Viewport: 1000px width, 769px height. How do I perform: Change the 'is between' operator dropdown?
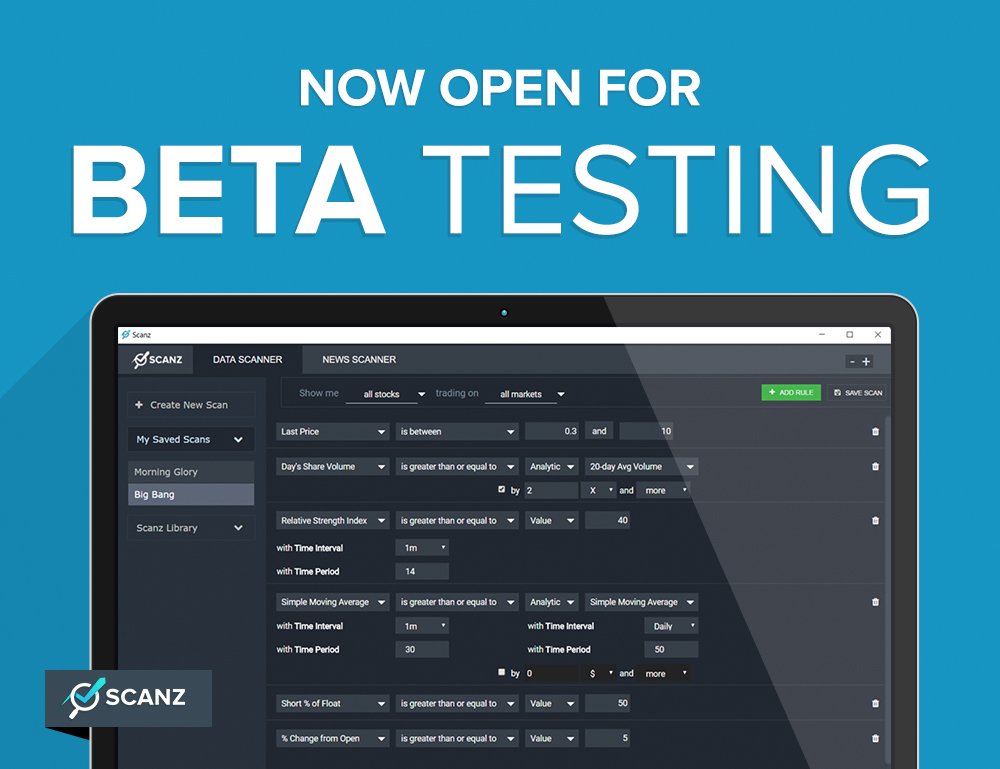457,432
